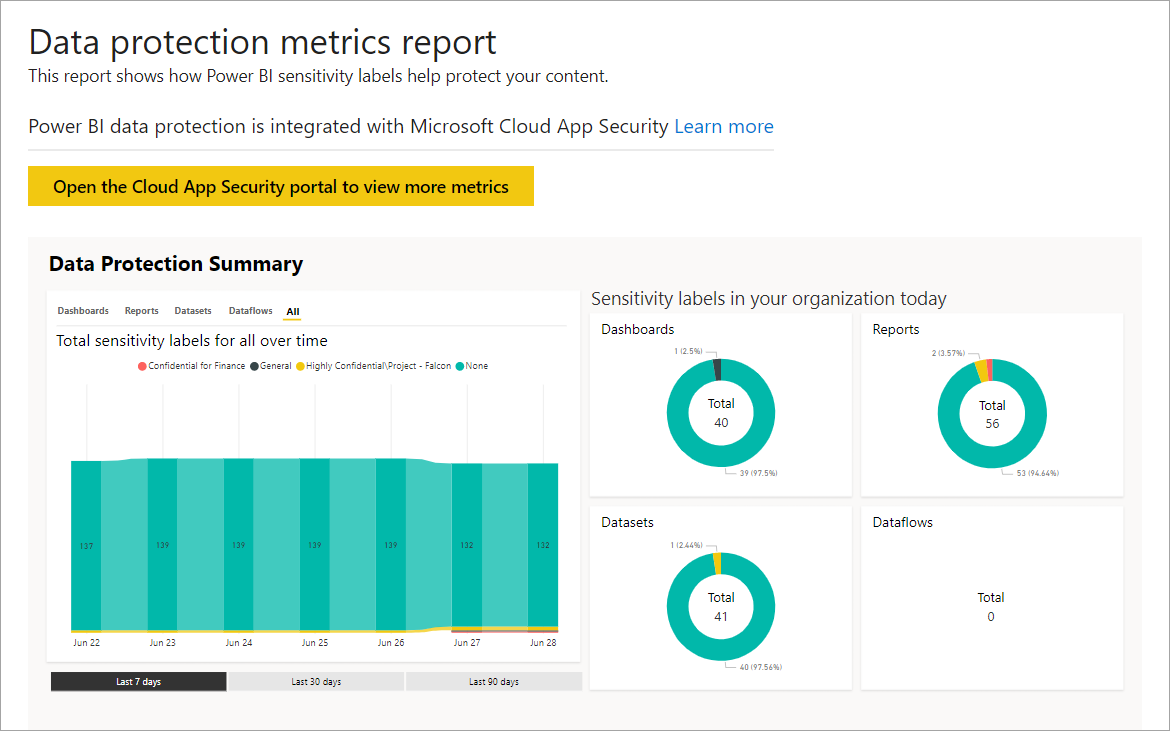The image size is (1170, 731).
Task: Click Highly Confidential Project Falcon legend dot
Action: pyautogui.click(x=301, y=366)
